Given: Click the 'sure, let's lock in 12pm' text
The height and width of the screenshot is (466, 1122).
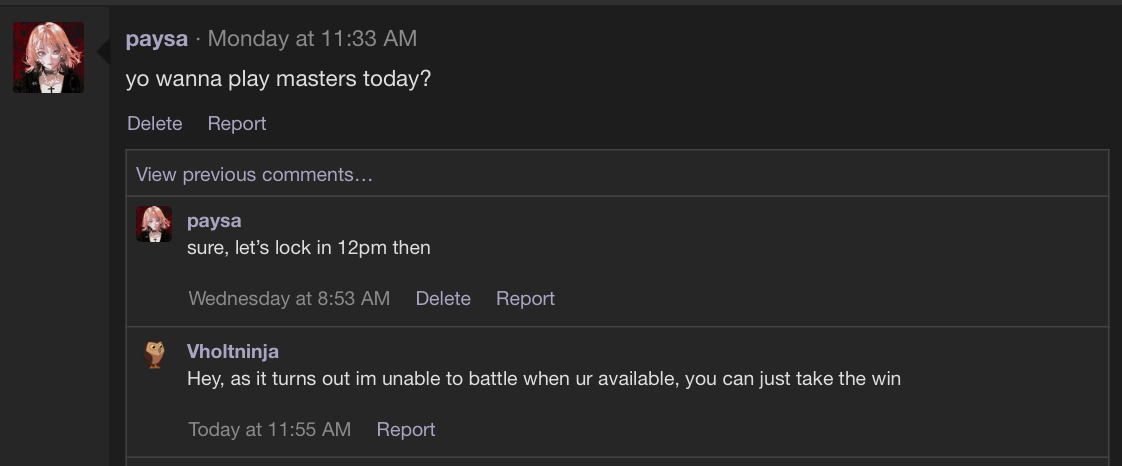Looking at the screenshot, I should (x=308, y=248).
